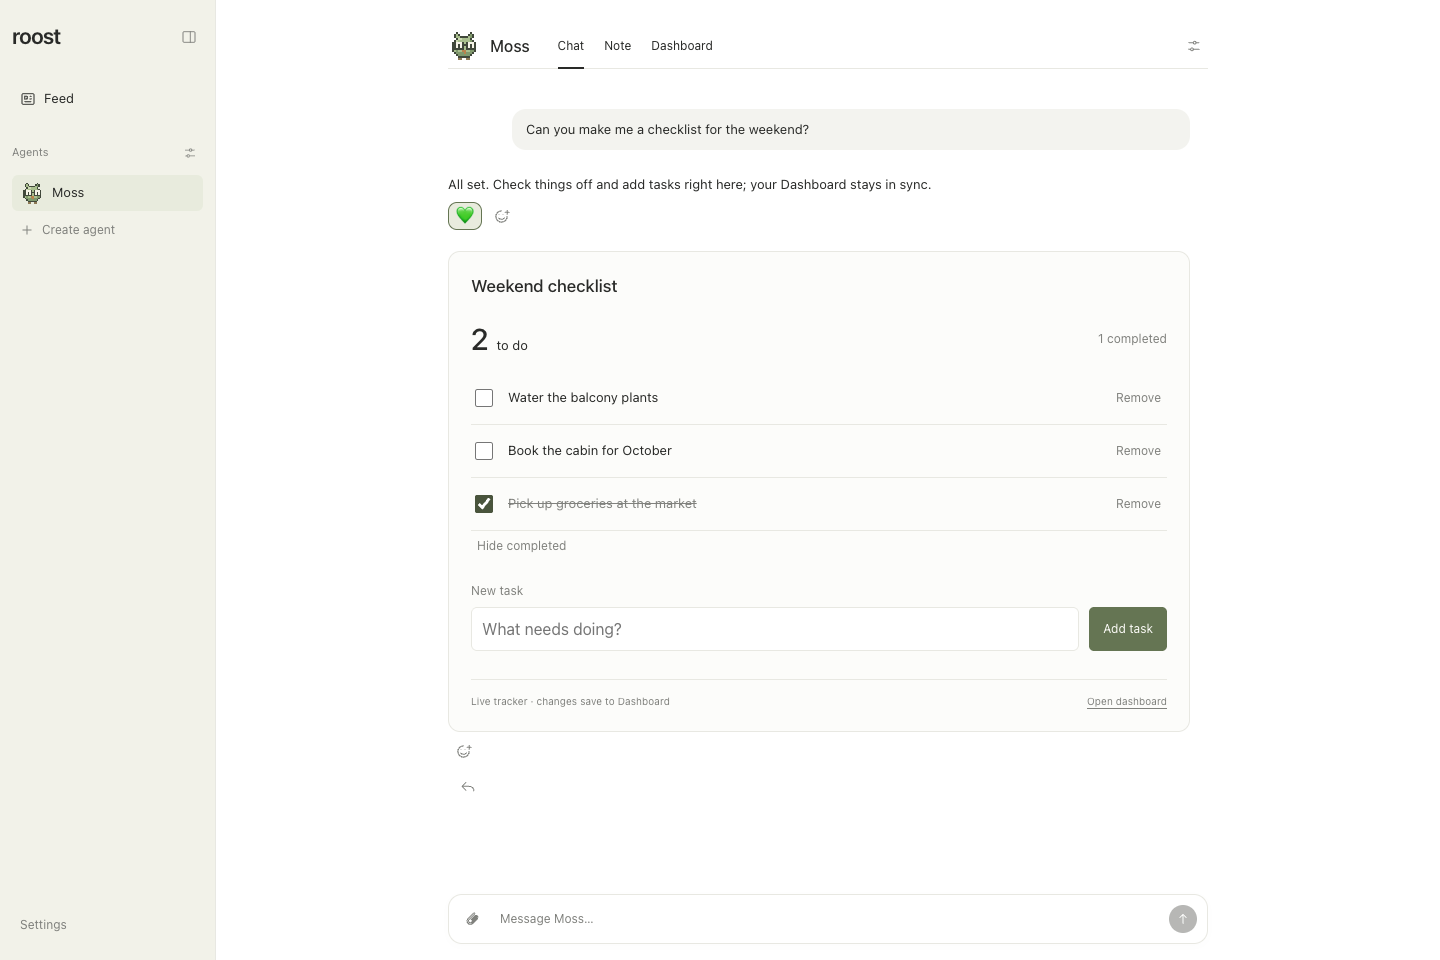Check off Book the cabin for October
This screenshot has height=960, width=1440.
484,451
